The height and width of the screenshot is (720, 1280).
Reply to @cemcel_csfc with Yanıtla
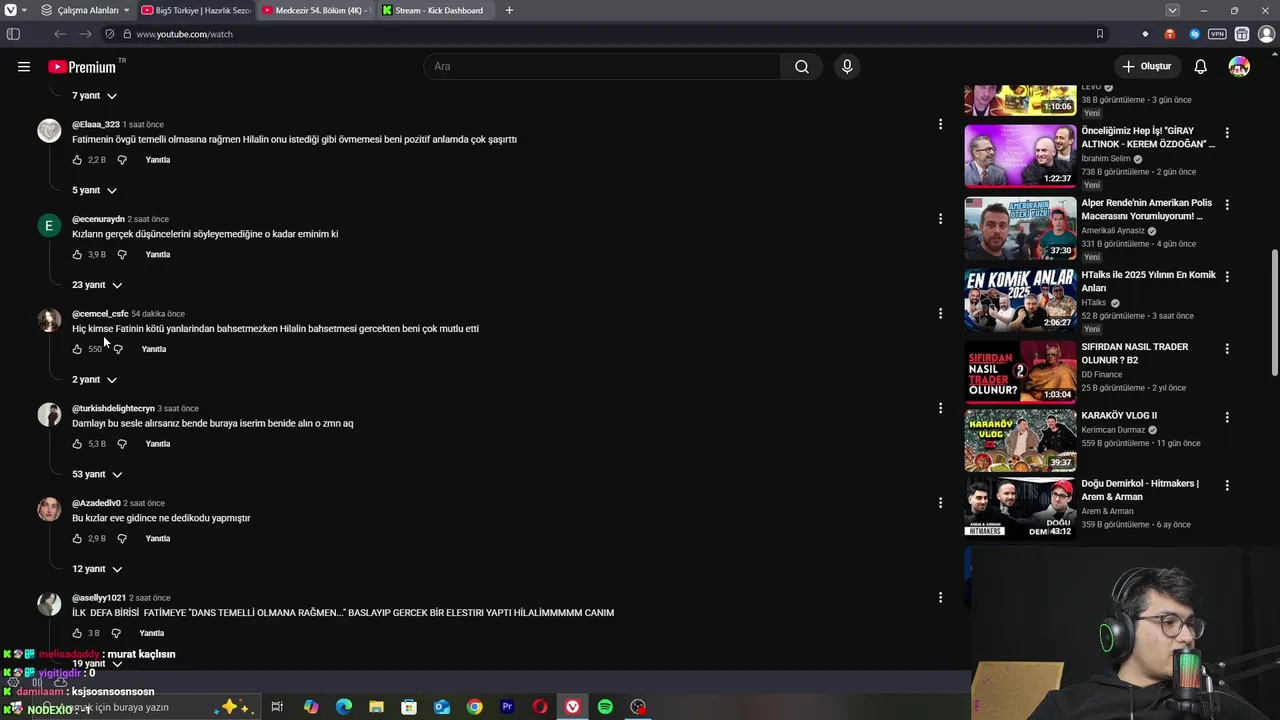pos(154,349)
